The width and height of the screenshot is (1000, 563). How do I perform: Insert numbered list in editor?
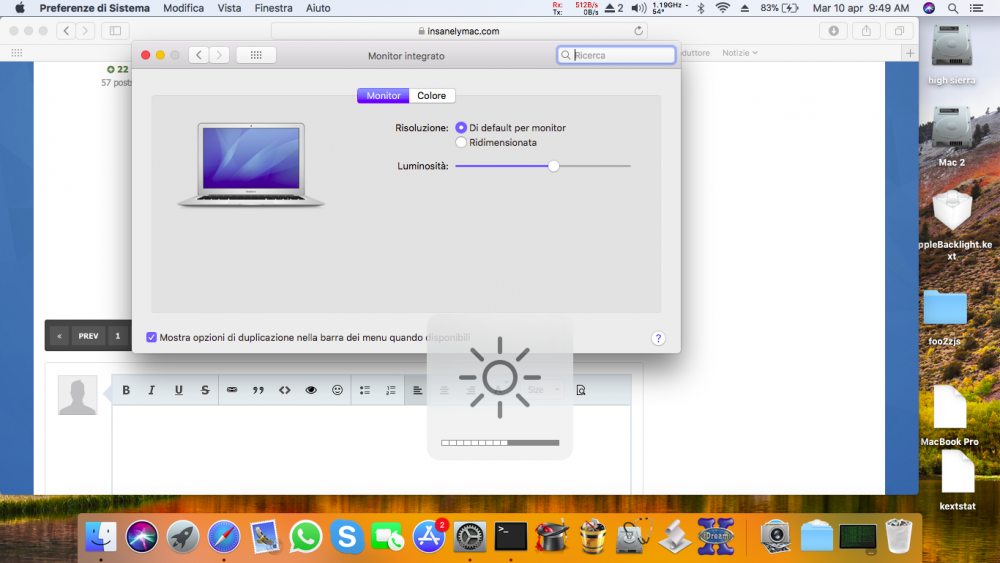391,390
